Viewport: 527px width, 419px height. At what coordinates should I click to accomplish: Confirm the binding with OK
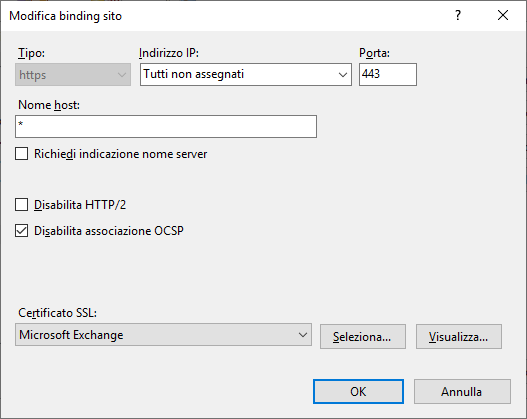[358, 391]
